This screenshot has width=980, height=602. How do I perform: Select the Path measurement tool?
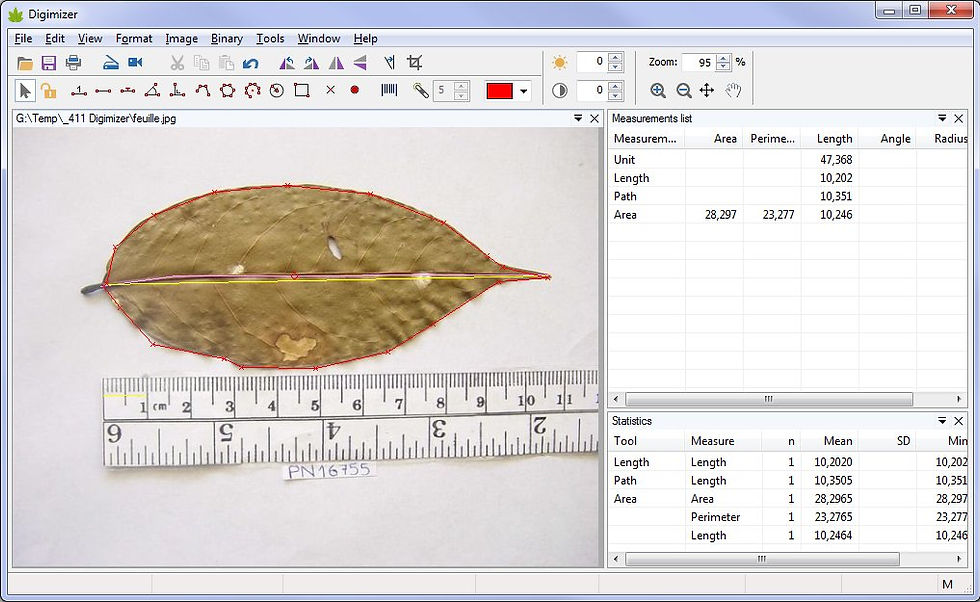tap(202, 90)
